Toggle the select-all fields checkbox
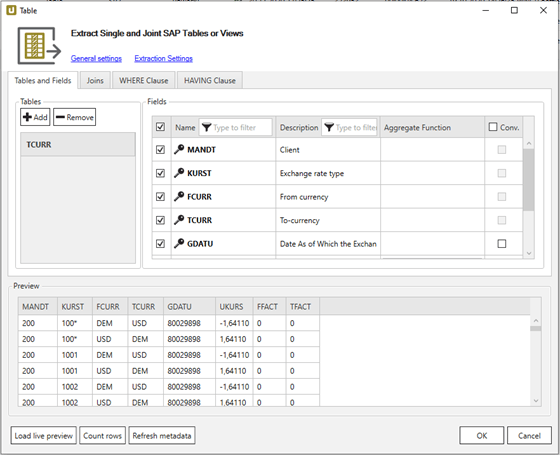 coord(160,127)
